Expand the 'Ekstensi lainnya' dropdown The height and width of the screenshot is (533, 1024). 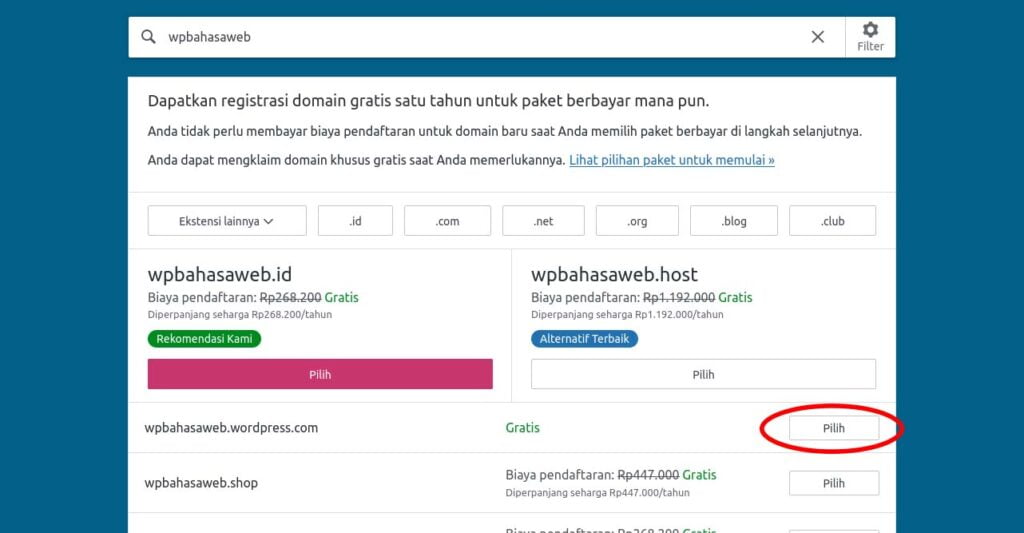227,221
